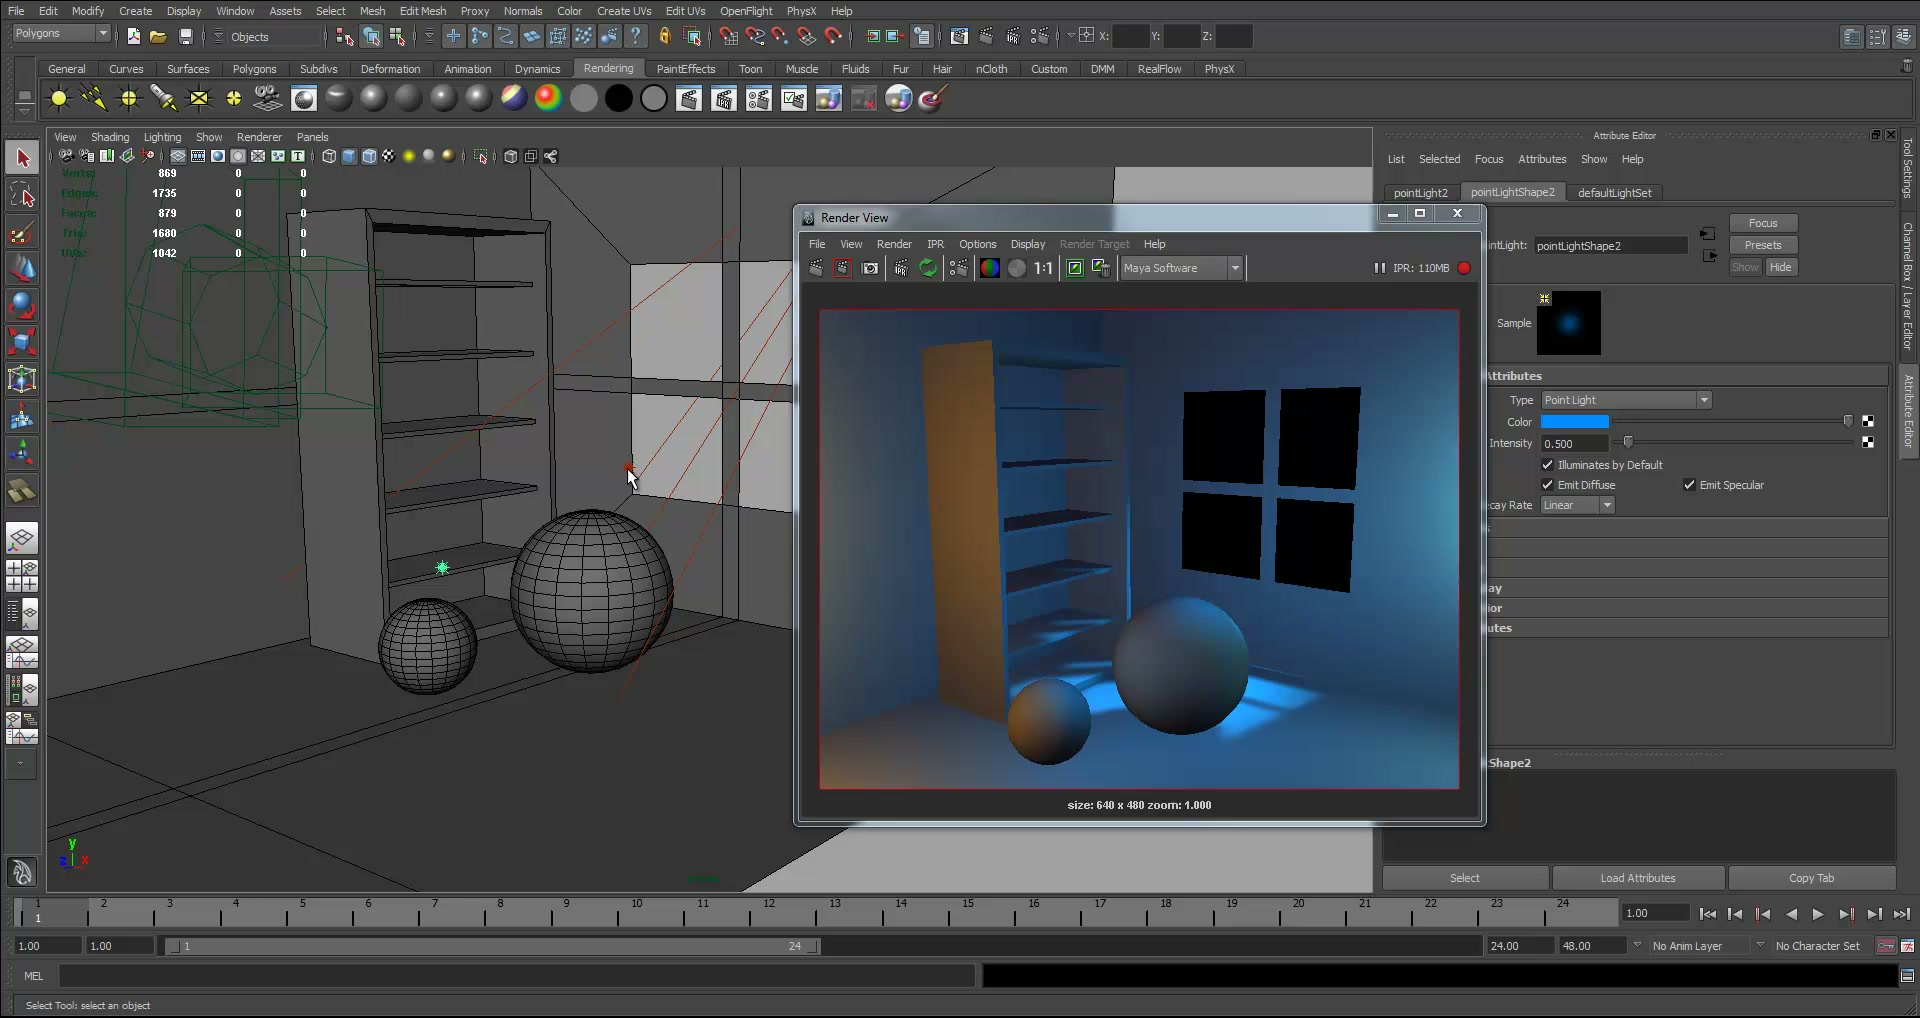
Task: Pause IPR tuning in Render View
Action: (x=1380, y=268)
